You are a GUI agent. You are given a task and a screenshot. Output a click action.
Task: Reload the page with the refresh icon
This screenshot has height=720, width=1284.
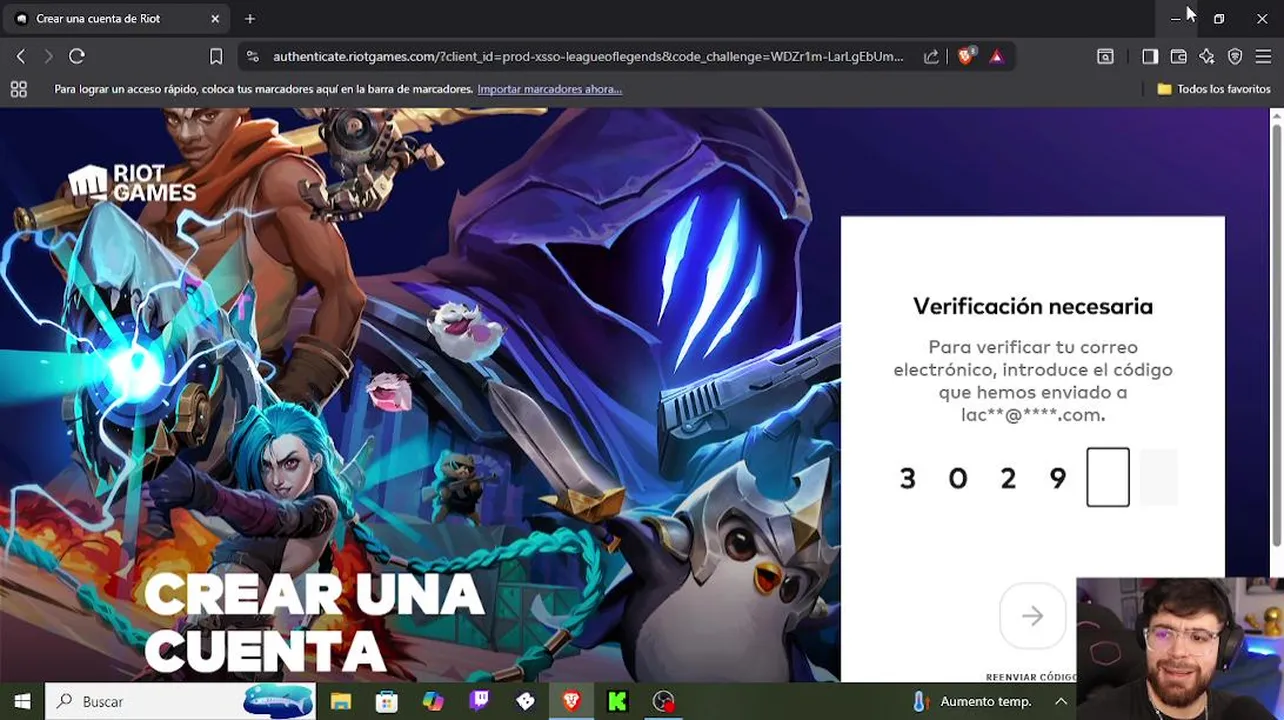(x=77, y=57)
